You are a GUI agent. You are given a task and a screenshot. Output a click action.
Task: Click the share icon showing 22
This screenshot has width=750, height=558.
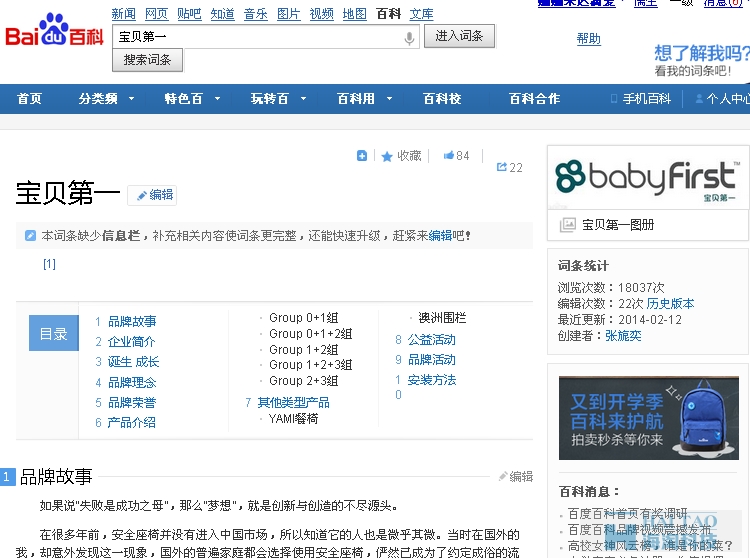point(501,167)
